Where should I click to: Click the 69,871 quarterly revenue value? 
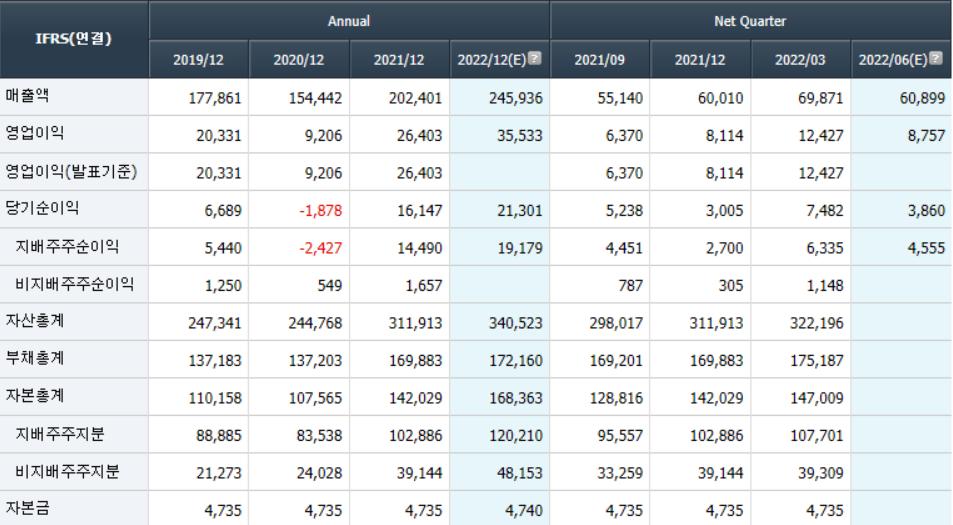821,98
